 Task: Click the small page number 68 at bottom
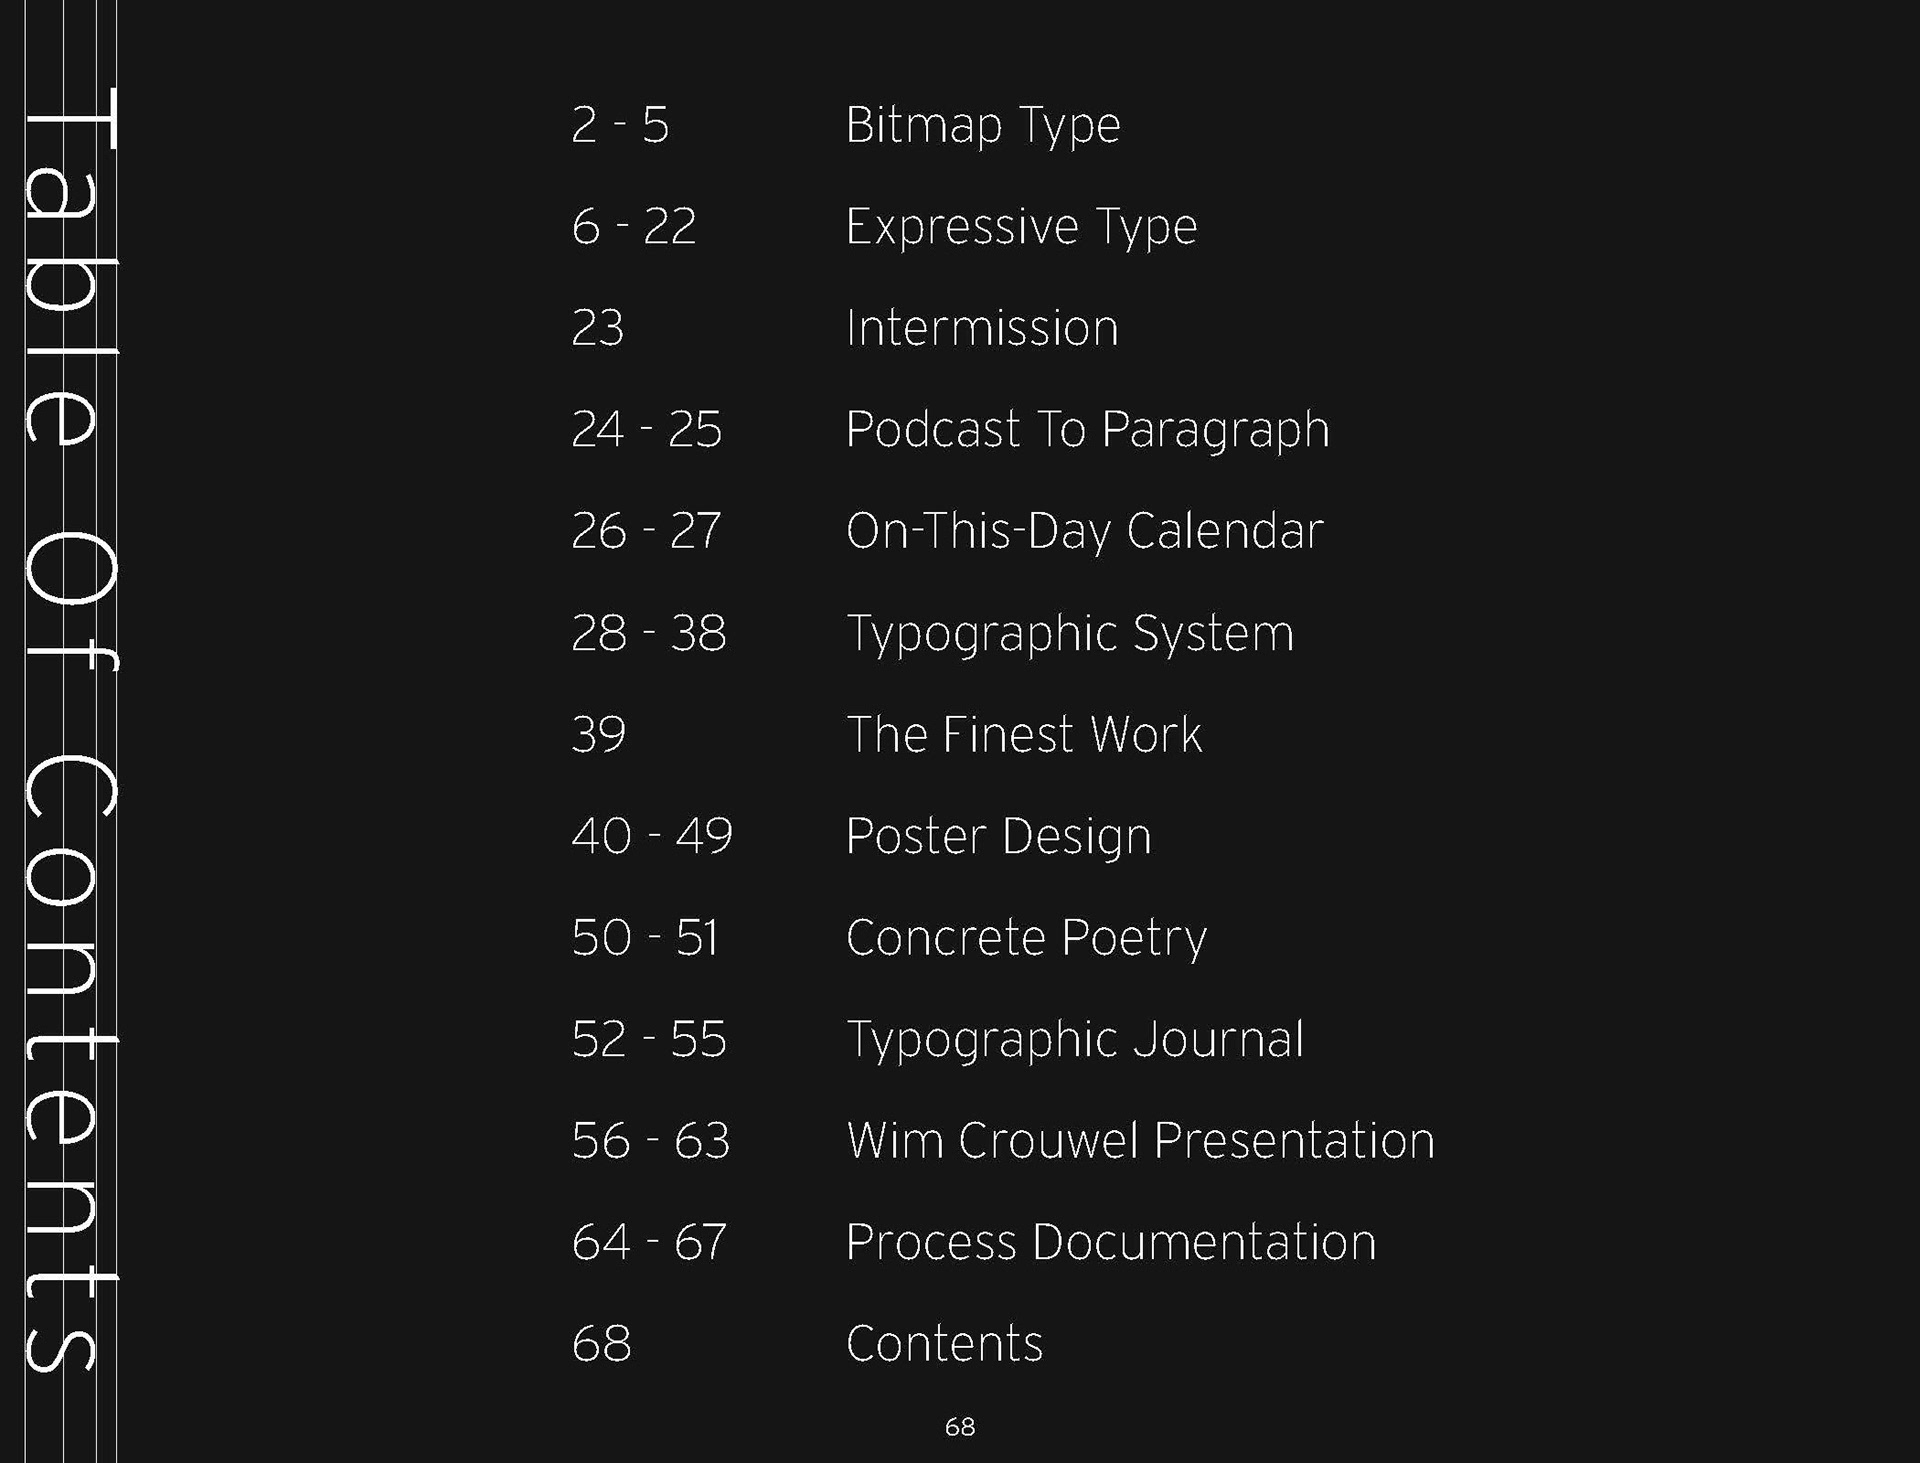(960, 1427)
